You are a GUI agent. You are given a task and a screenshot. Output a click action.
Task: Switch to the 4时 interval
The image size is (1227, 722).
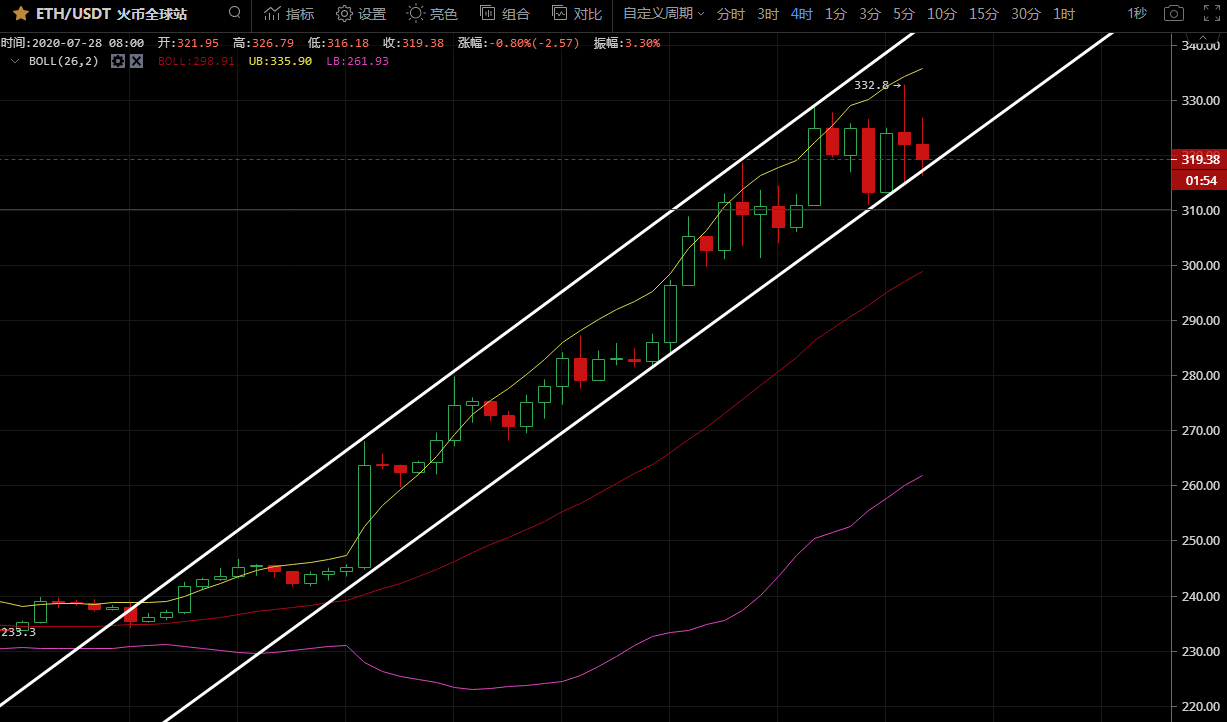pyautogui.click(x=801, y=14)
